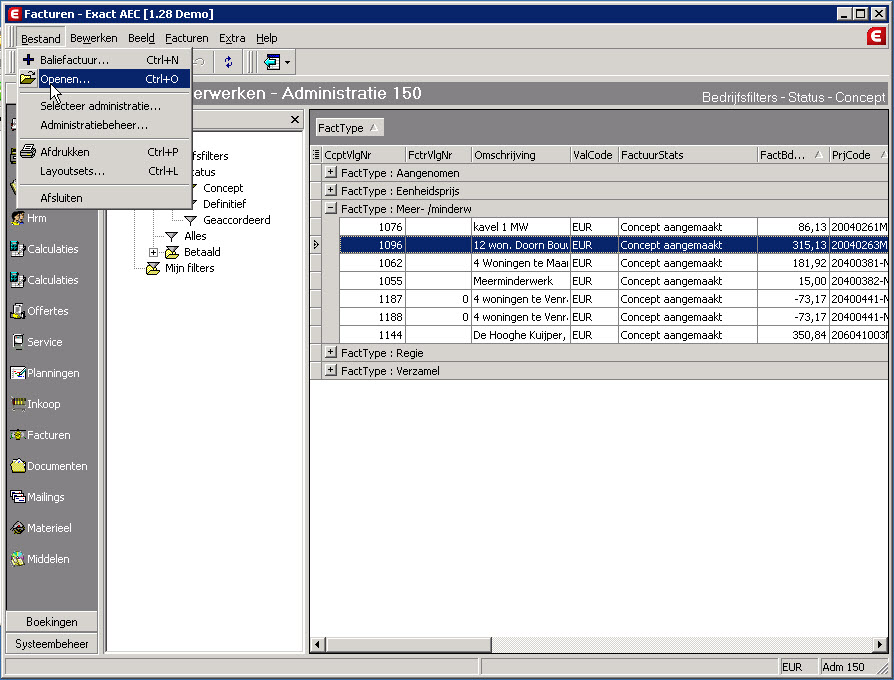Sort by the ValCode column header
Viewport: 894px width, 680px height.
pos(595,154)
